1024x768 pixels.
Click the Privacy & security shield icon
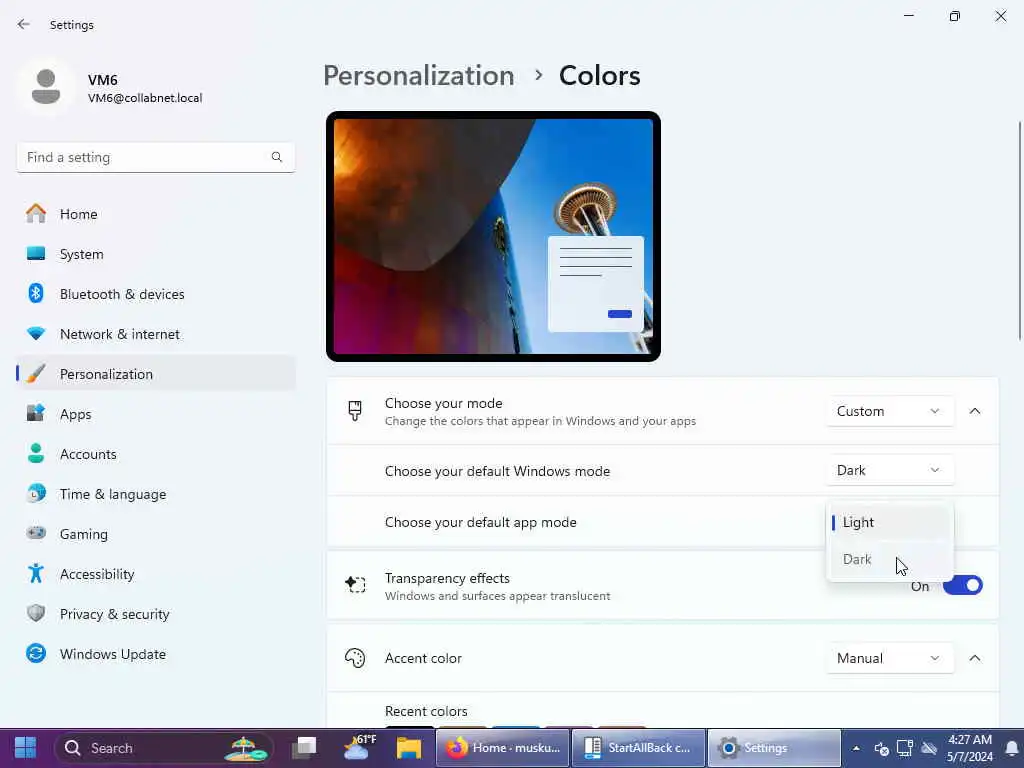[36, 613]
